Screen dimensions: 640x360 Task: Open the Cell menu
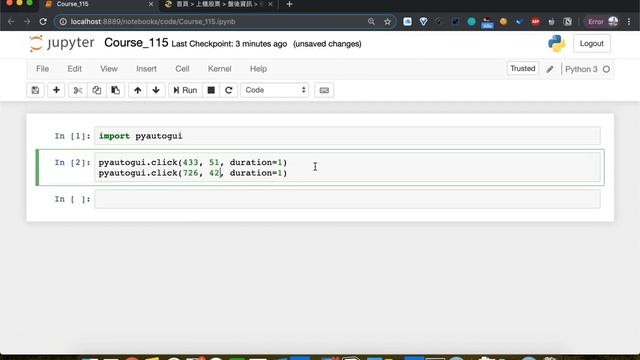pyautogui.click(x=182, y=69)
